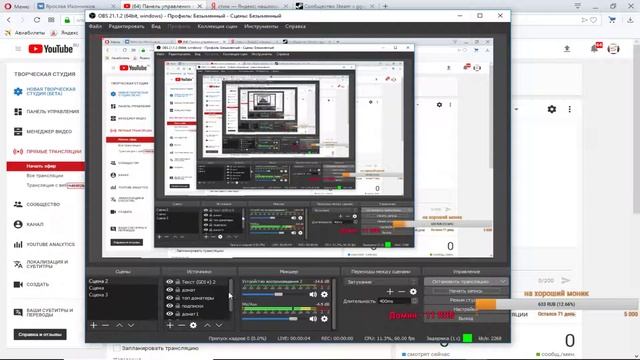Toggle lock on подписки source
Screen dimensions: 640x360
click(x=178, y=306)
